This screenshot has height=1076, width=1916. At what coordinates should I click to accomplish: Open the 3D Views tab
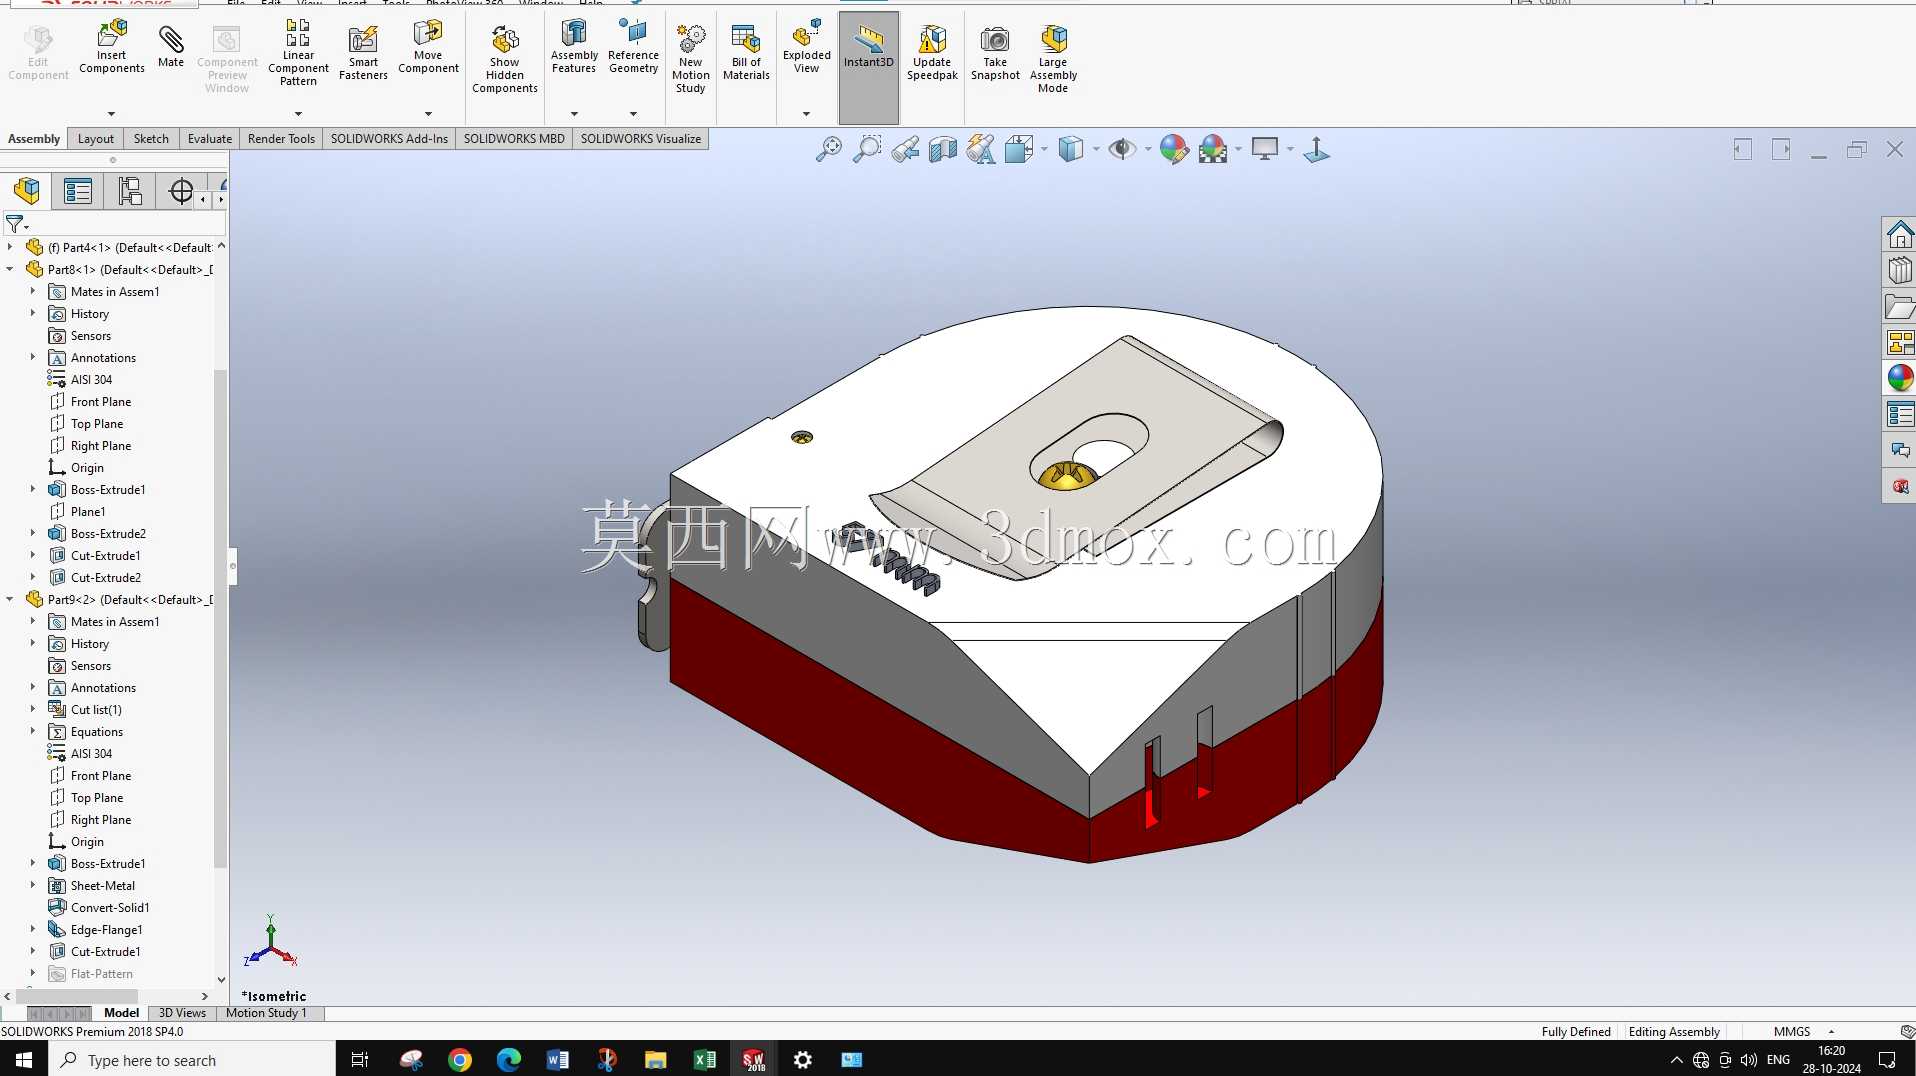pyautogui.click(x=182, y=1013)
